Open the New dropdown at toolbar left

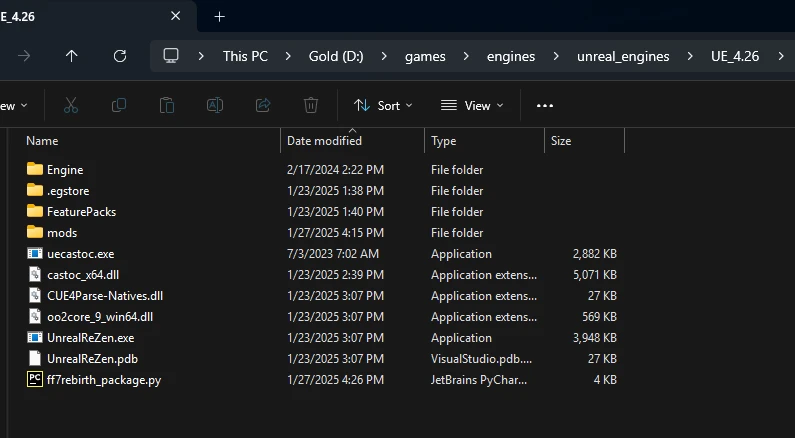point(14,105)
